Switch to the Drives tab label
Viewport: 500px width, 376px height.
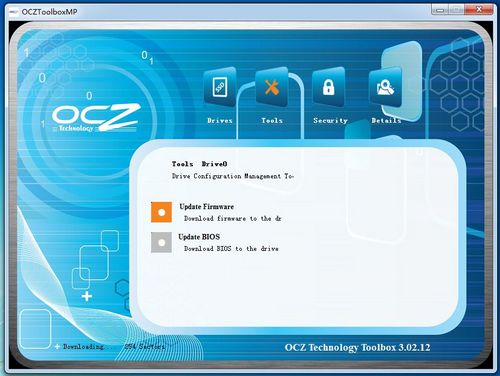pyautogui.click(x=220, y=120)
